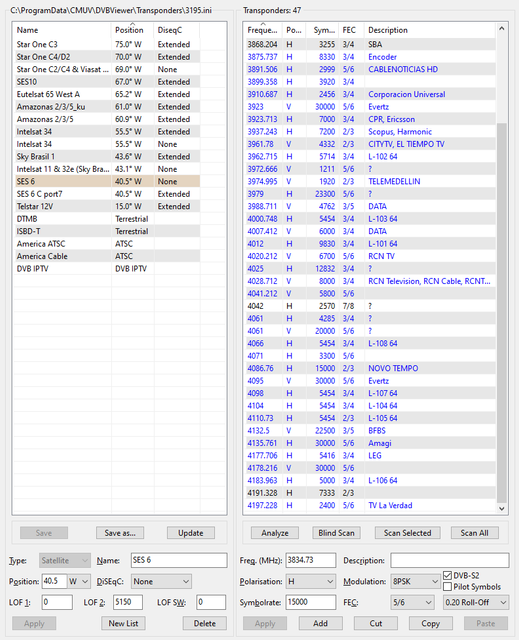Click the Analyze button
The height and width of the screenshot is (640, 519).
(275, 533)
